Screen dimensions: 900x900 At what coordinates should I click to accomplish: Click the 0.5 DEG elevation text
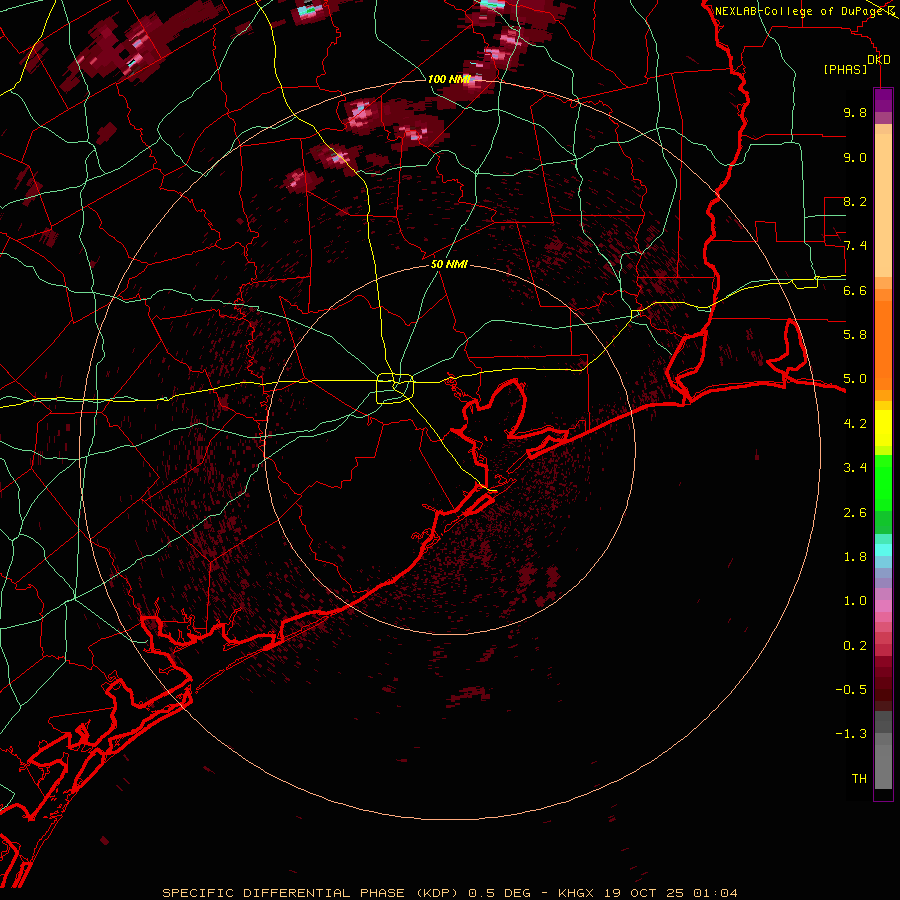(x=499, y=893)
